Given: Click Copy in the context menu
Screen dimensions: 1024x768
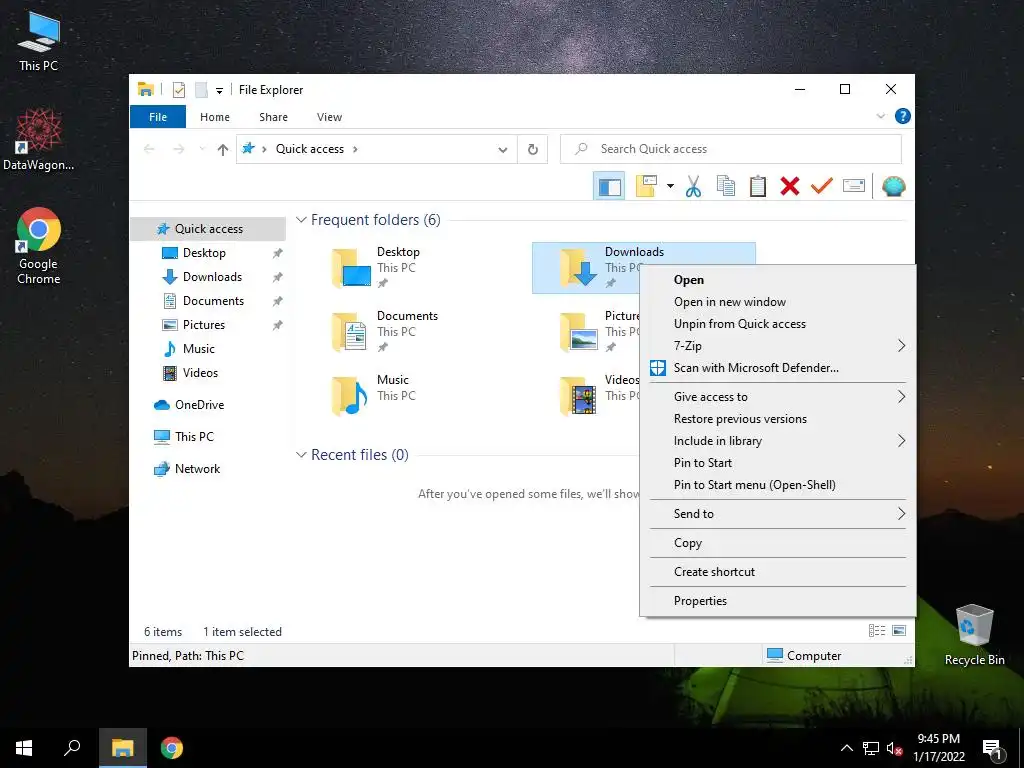Looking at the screenshot, I should (778, 543).
